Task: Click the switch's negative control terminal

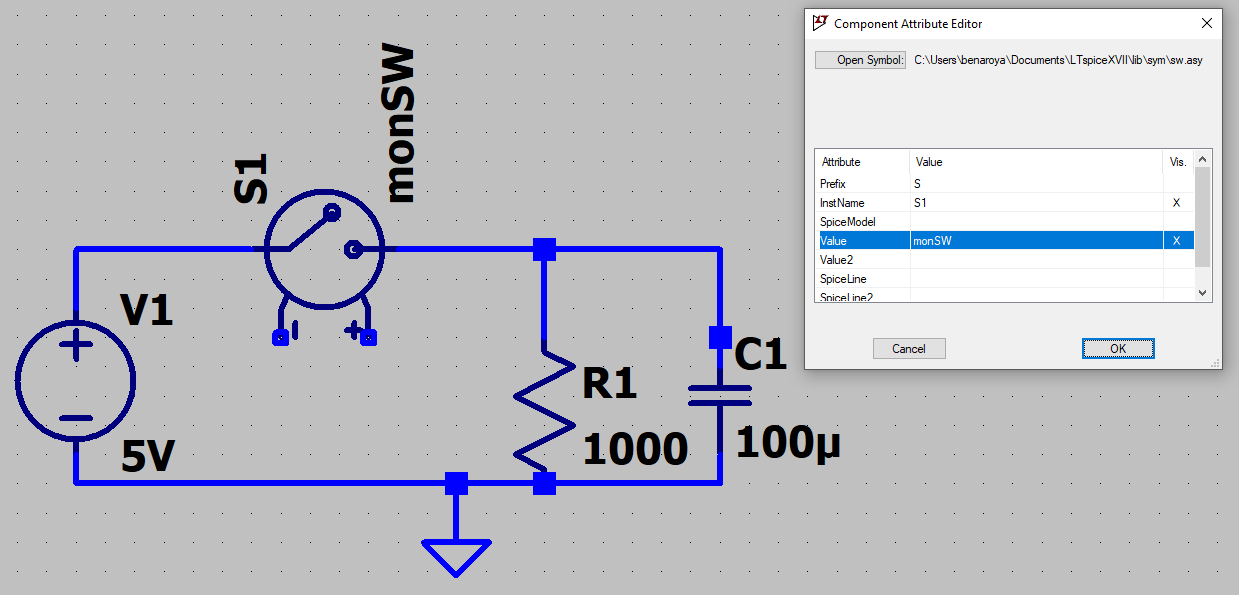Action: click(280, 338)
